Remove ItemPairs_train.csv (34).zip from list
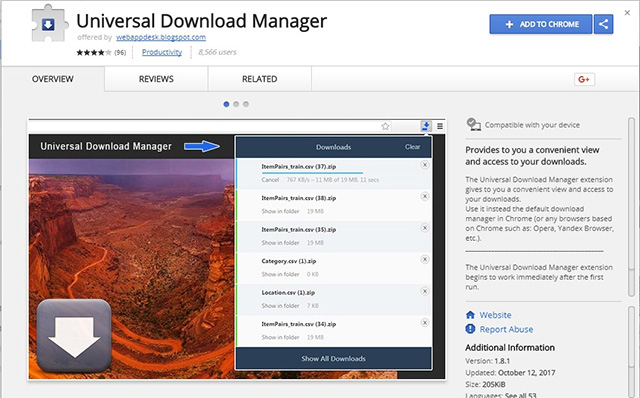The height and width of the screenshot is (398, 640). point(425,322)
